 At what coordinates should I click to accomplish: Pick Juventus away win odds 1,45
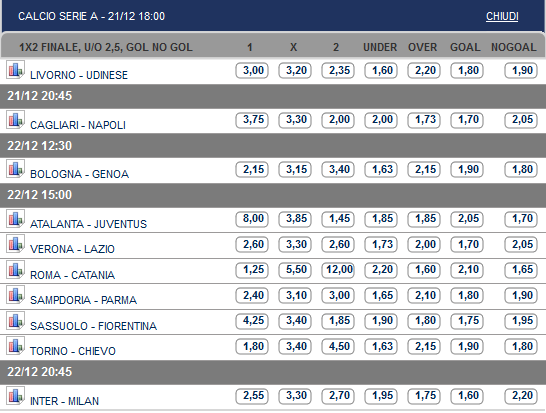pos(338,219)
